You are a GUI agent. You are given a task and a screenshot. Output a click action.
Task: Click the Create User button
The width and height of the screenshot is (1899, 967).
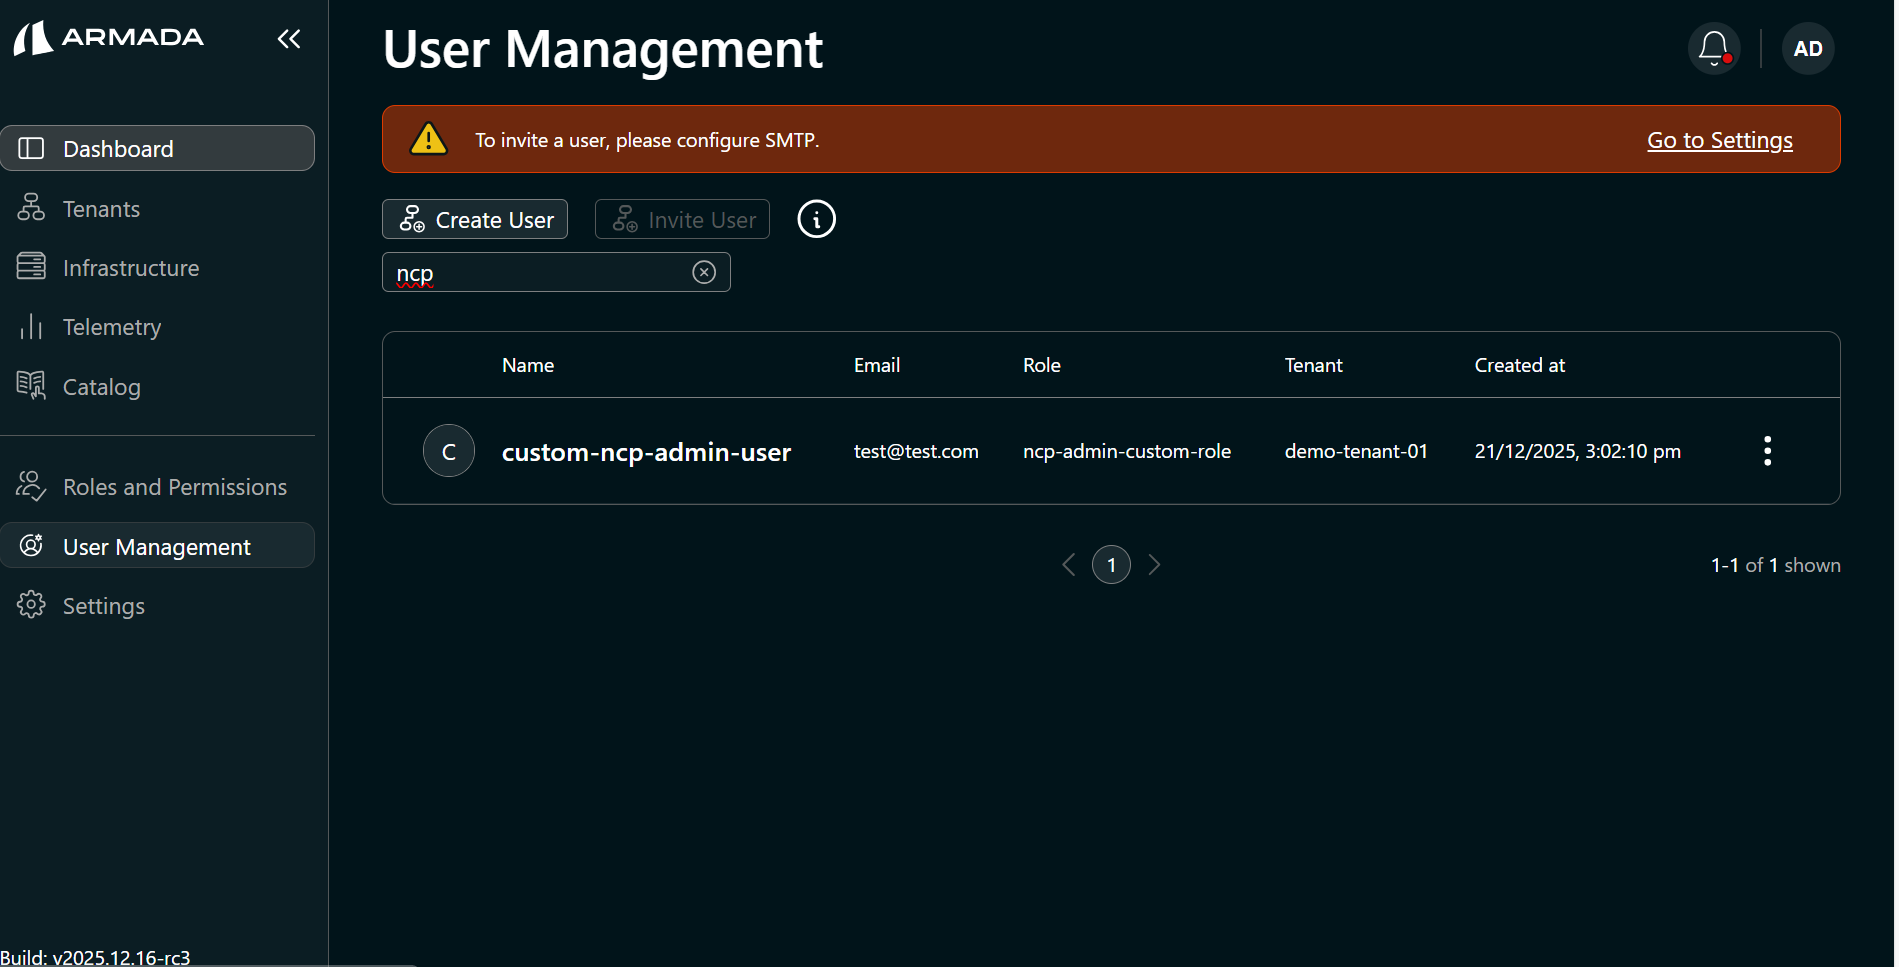click(474, 219)
